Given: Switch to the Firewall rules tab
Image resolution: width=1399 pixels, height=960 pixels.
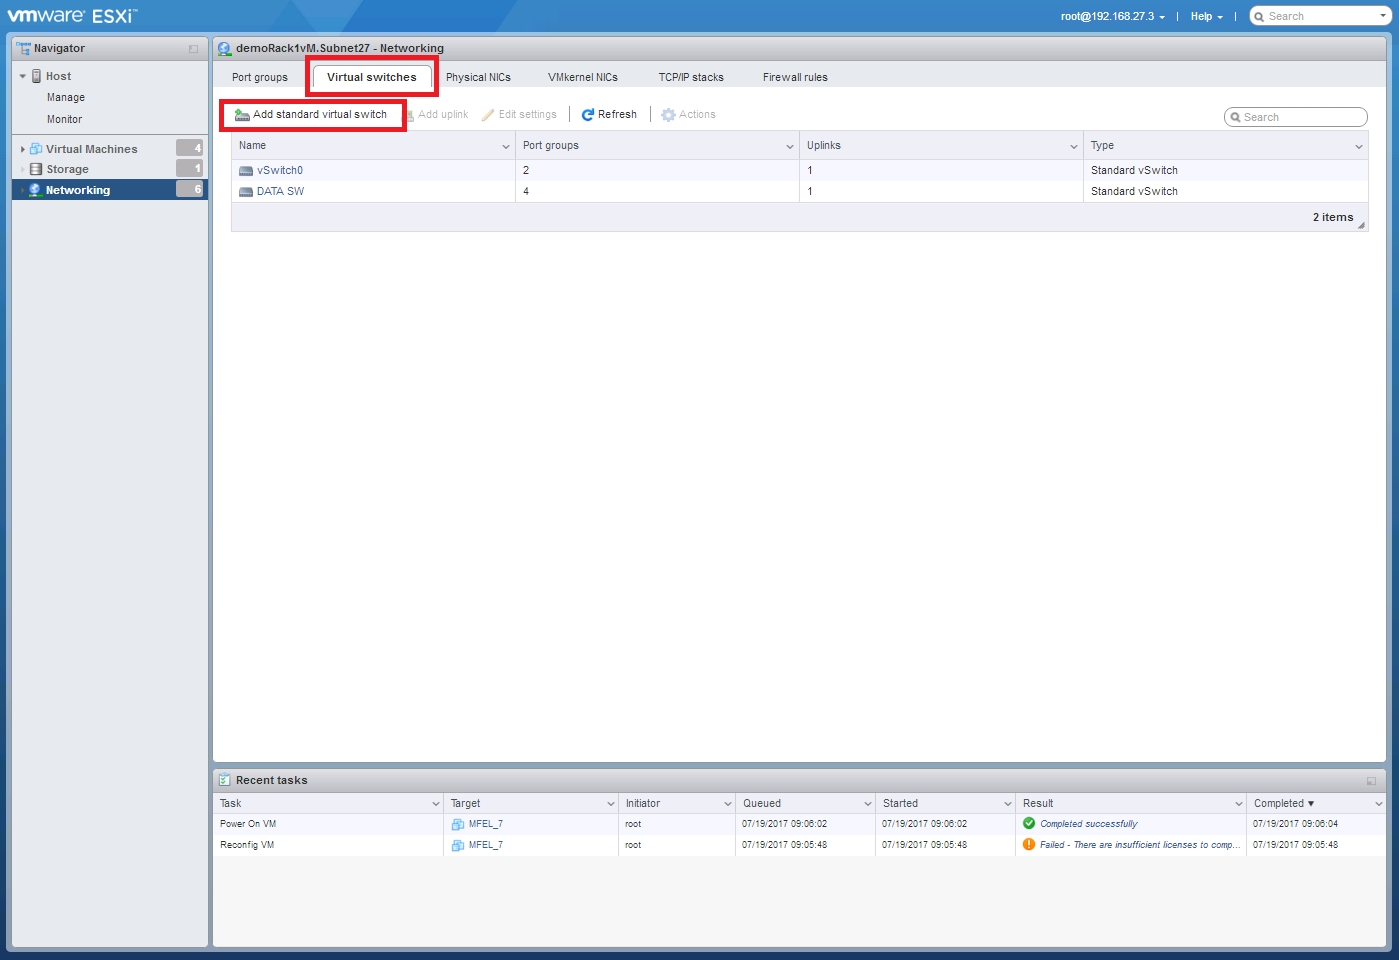Looking at the screenshot, I should click(795, 77).
